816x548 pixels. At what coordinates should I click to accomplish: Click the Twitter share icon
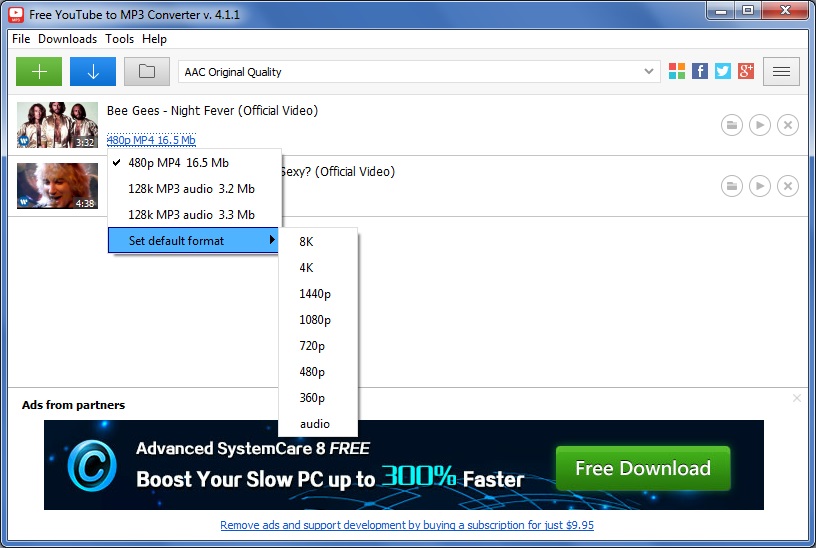722,71
